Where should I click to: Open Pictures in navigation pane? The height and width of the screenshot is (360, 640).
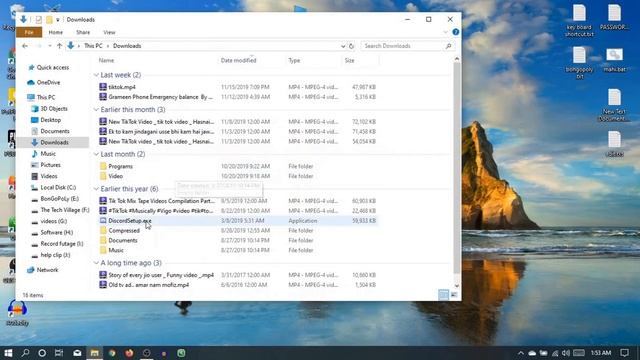50,165
